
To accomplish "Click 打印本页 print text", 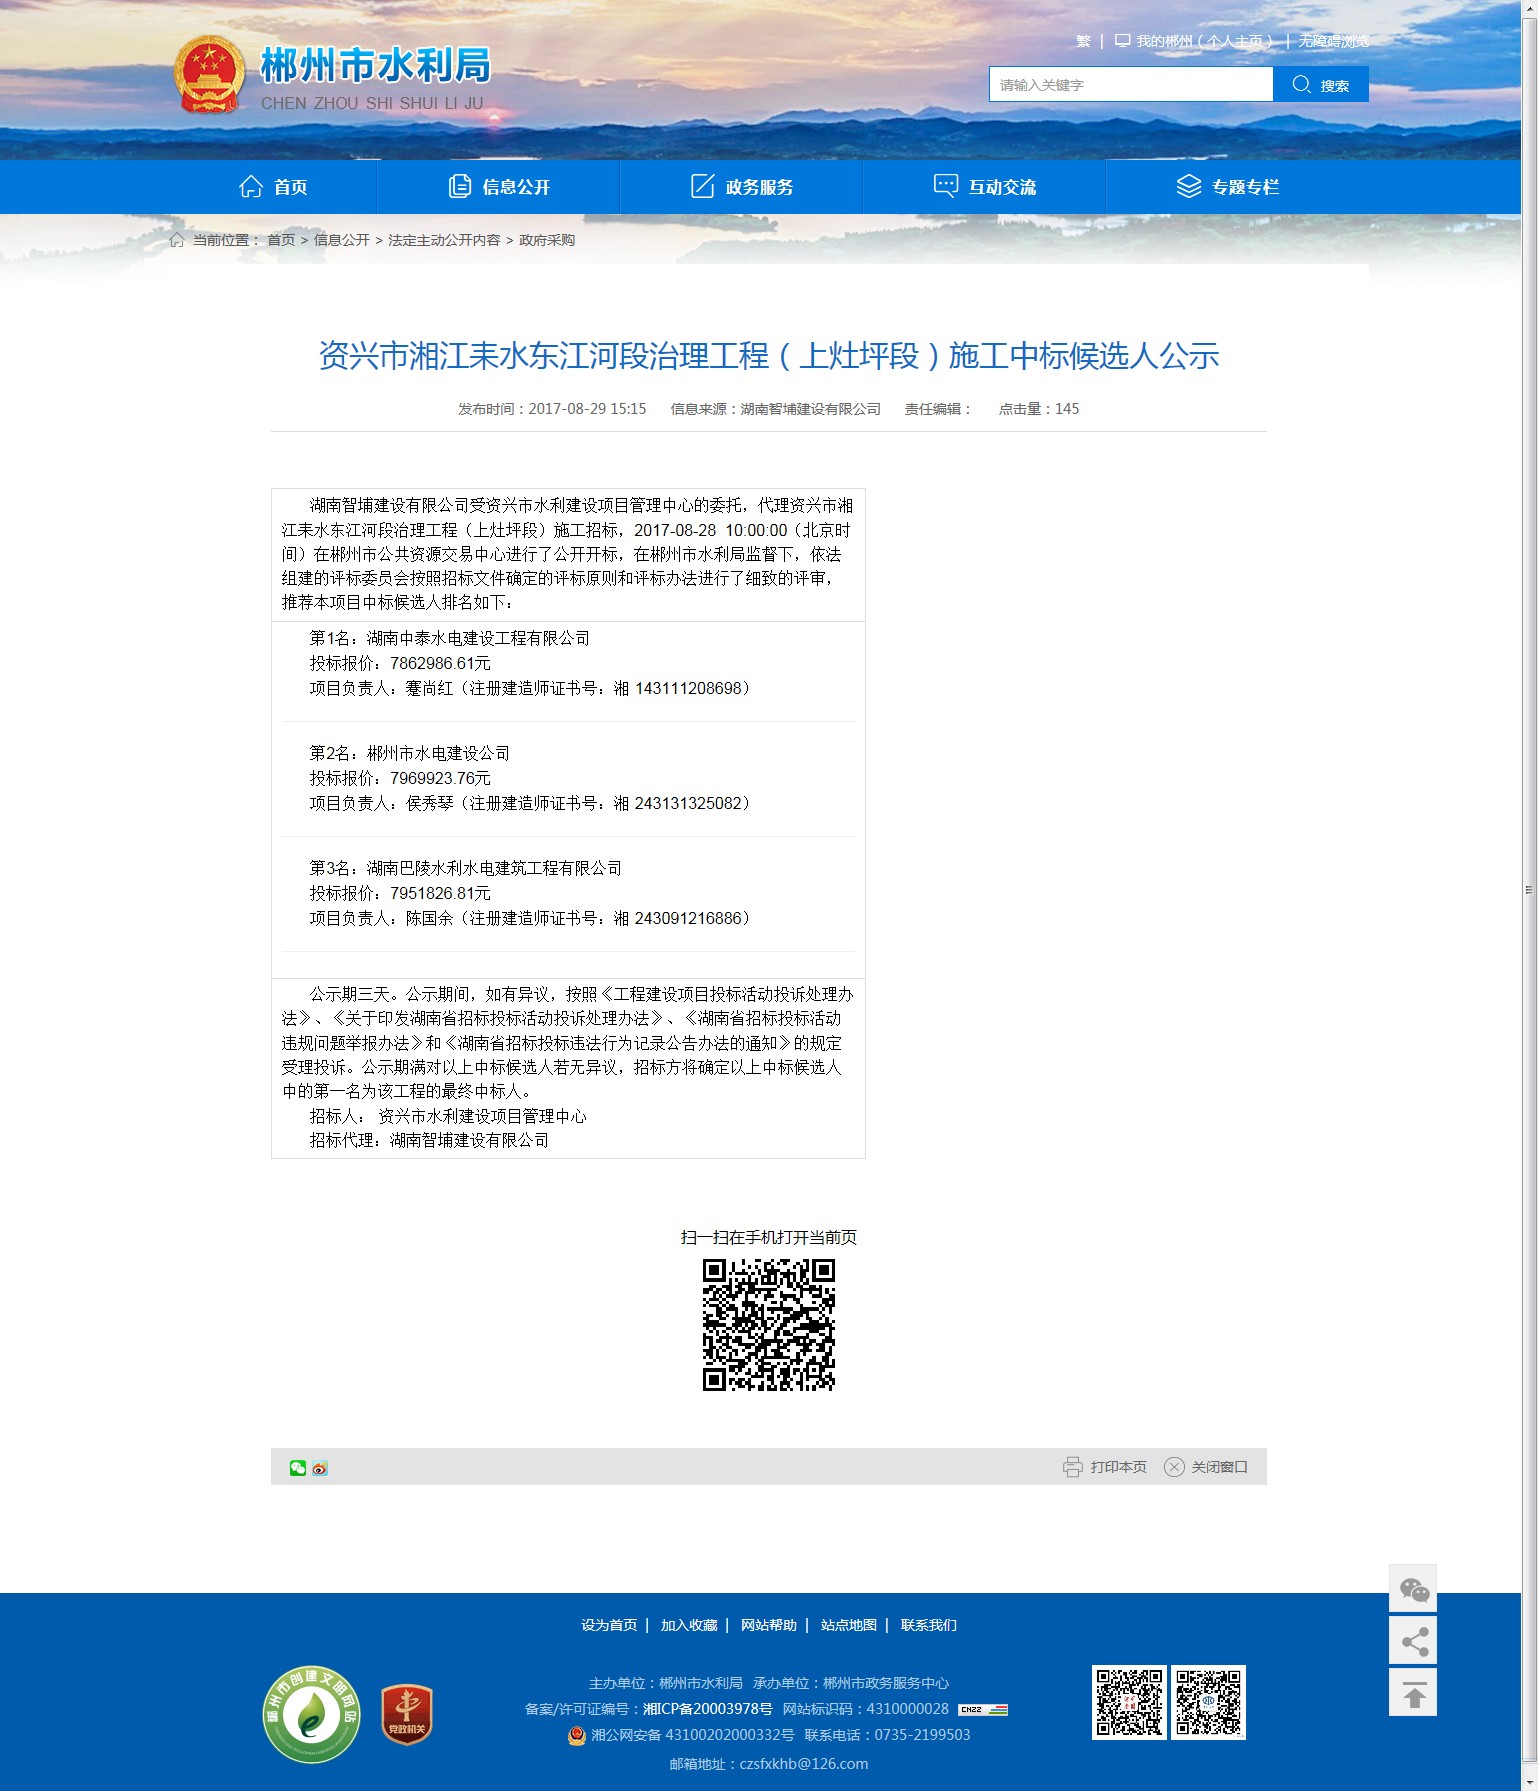I will (x=1118, y=1467).
